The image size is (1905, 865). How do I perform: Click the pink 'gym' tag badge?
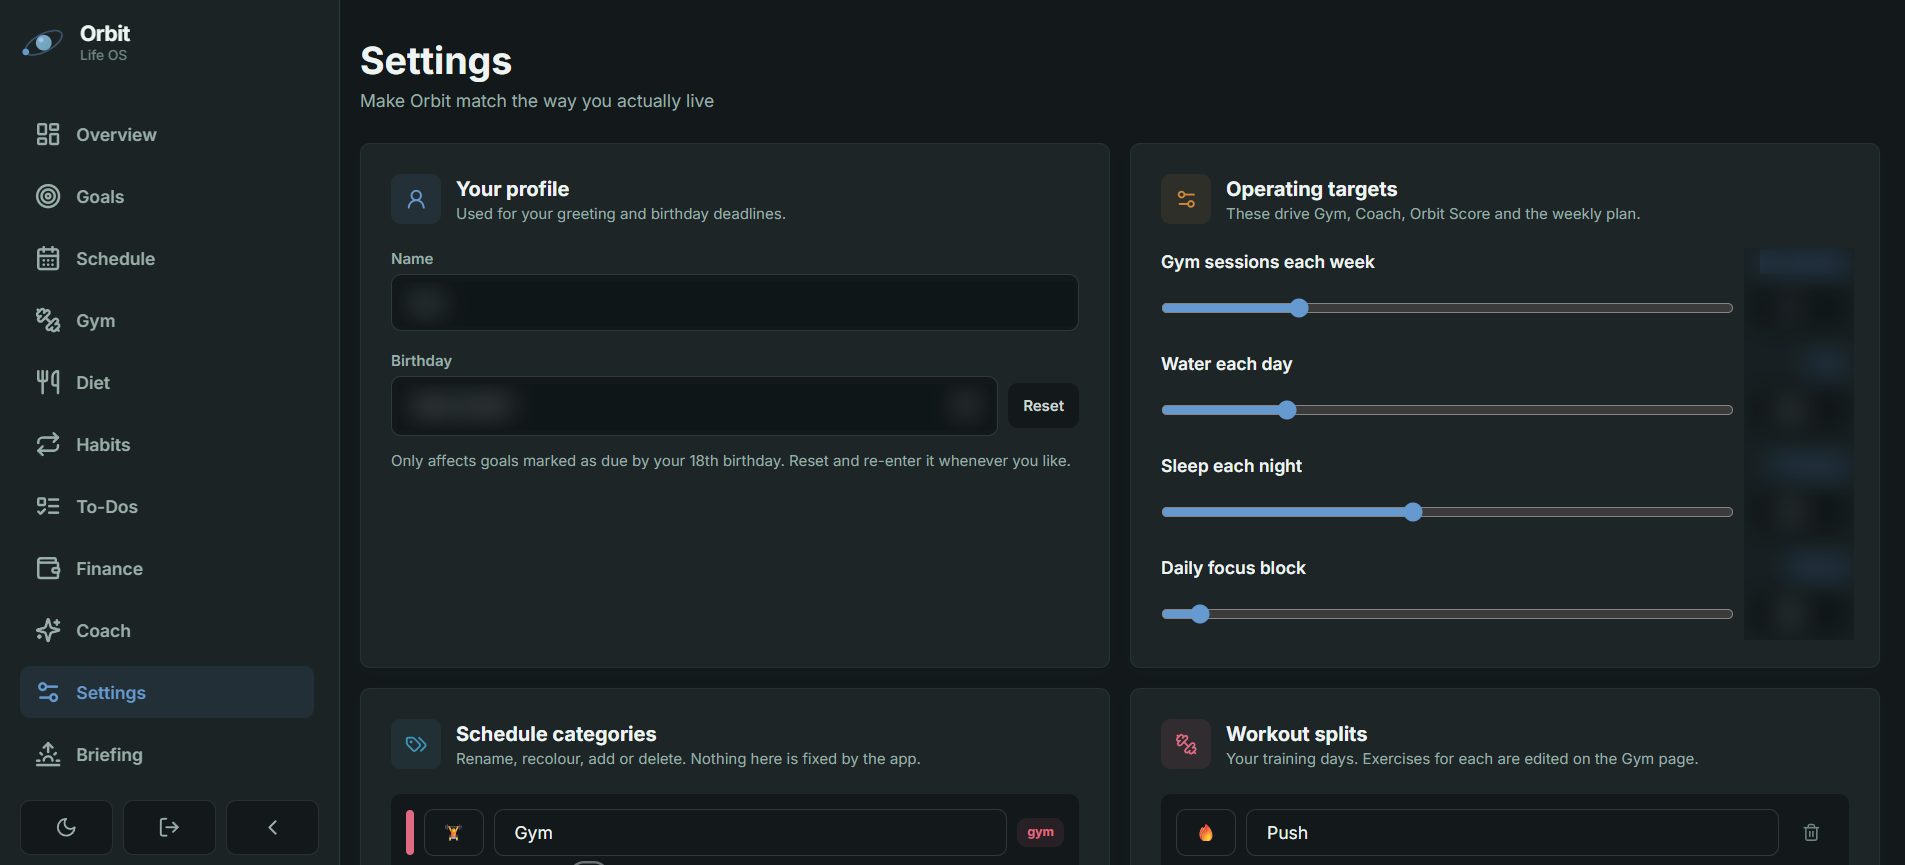point(1040,832)
